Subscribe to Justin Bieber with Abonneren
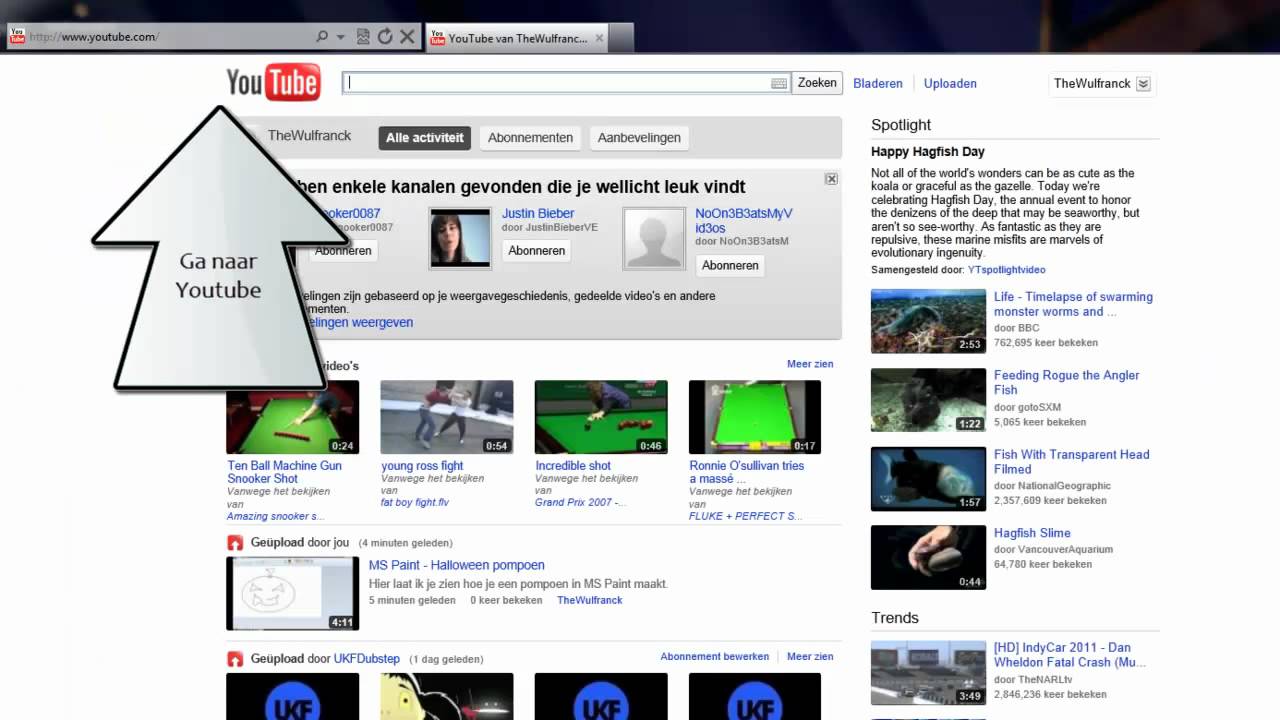 click(536, 251)
